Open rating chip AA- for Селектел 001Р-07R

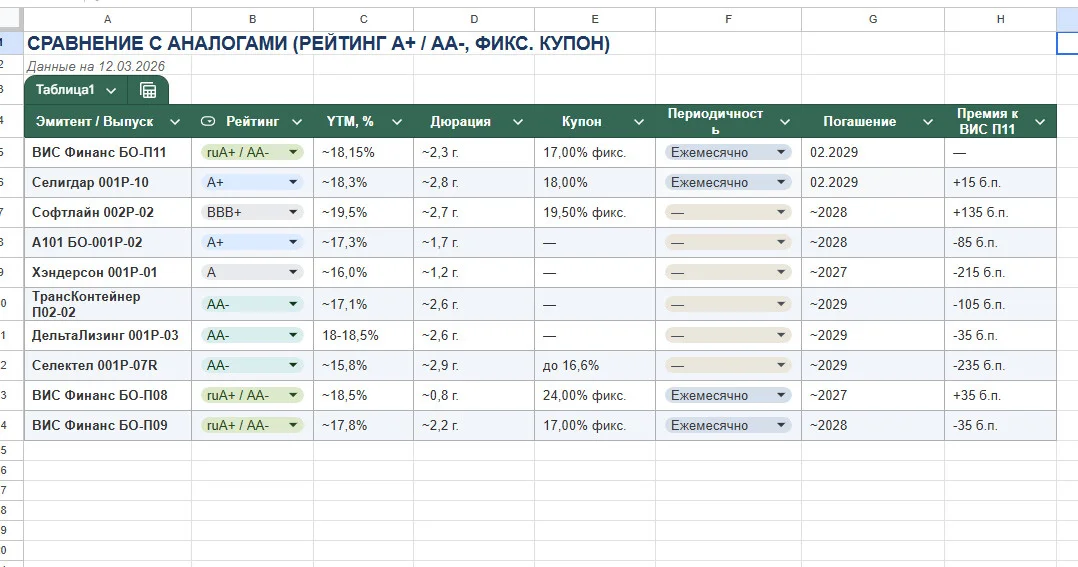click(x=252, y=366)
